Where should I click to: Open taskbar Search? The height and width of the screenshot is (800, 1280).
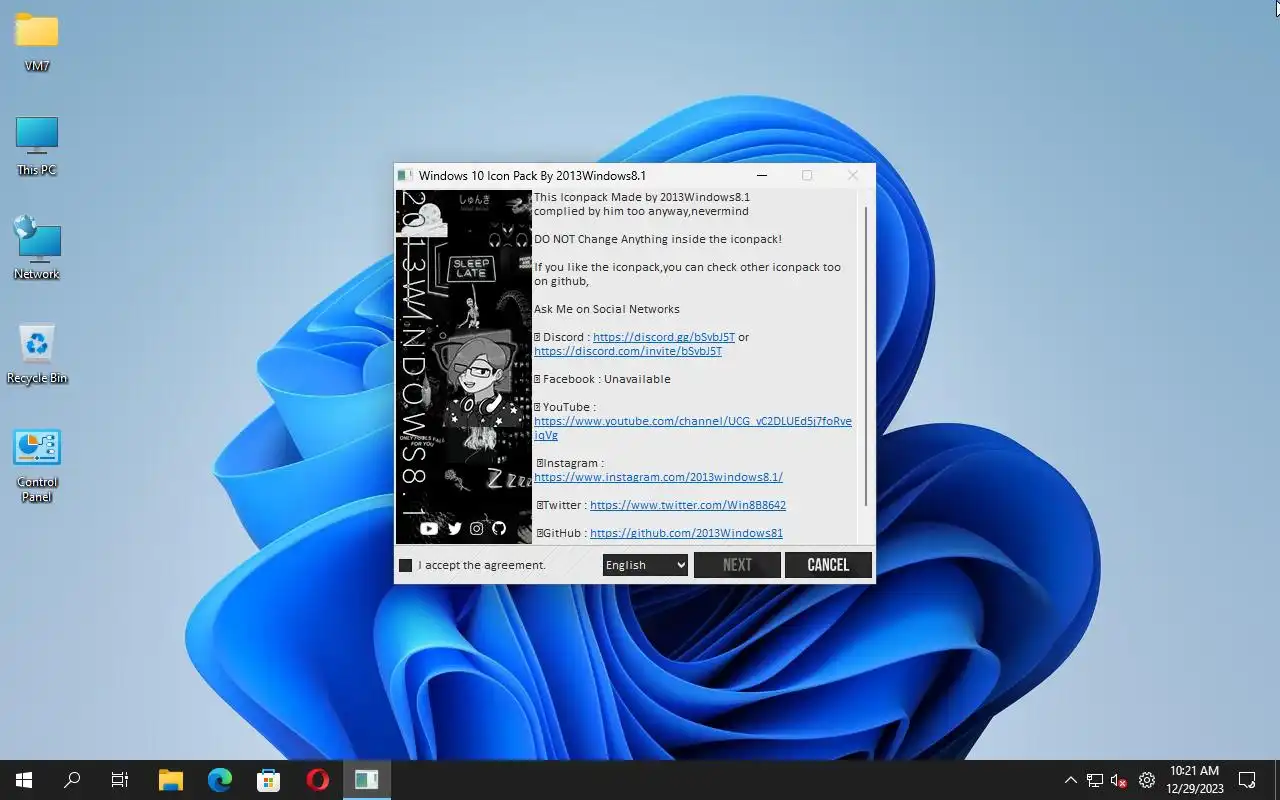pos(72,780)
